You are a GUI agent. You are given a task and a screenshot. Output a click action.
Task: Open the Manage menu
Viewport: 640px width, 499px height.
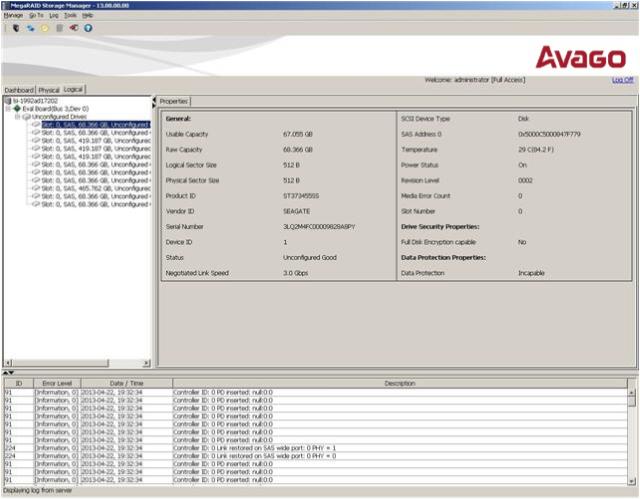13,16
